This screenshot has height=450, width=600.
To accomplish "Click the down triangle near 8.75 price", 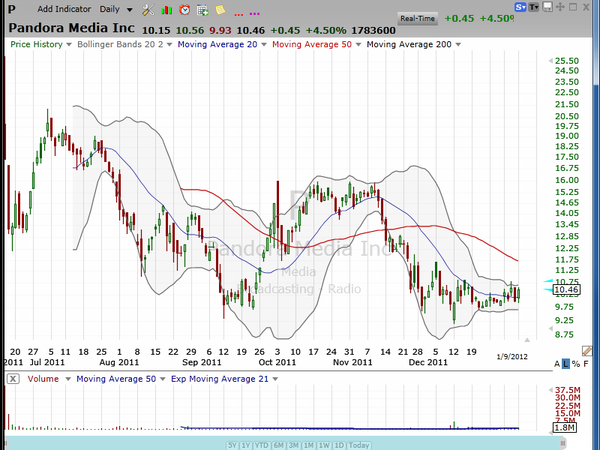I will pyautogui.click(x=551, y=328).
